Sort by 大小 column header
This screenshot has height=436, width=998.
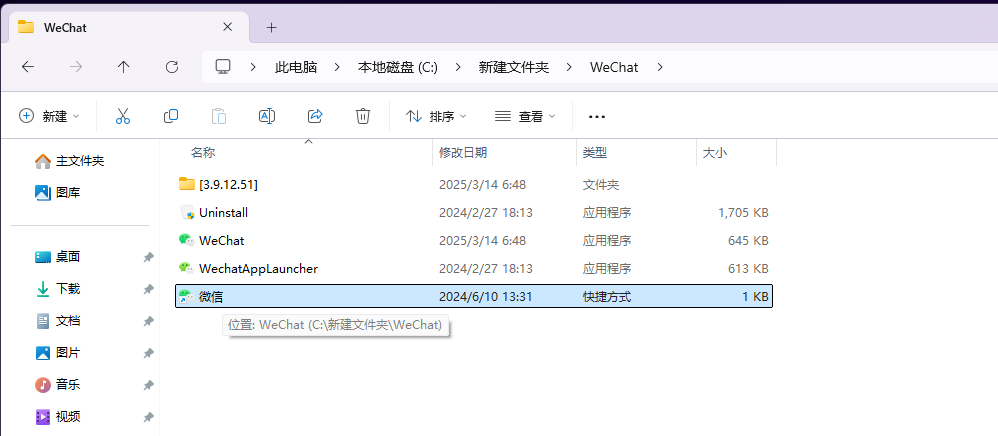pos(715,153)
